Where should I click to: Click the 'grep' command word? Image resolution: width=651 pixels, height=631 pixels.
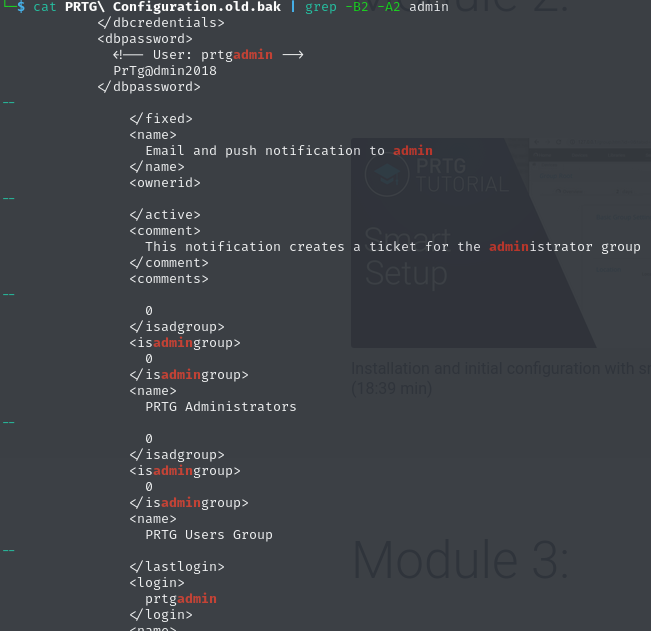[x=321, y=7]
